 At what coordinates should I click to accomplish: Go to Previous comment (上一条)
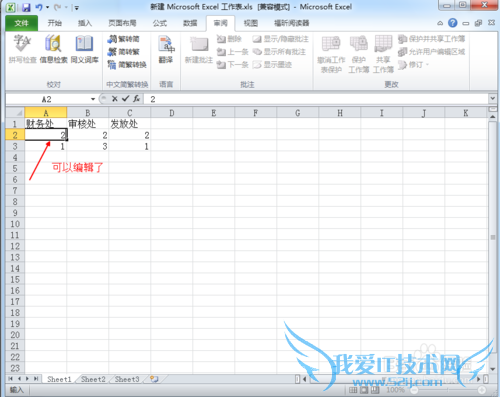coord(232,52)
